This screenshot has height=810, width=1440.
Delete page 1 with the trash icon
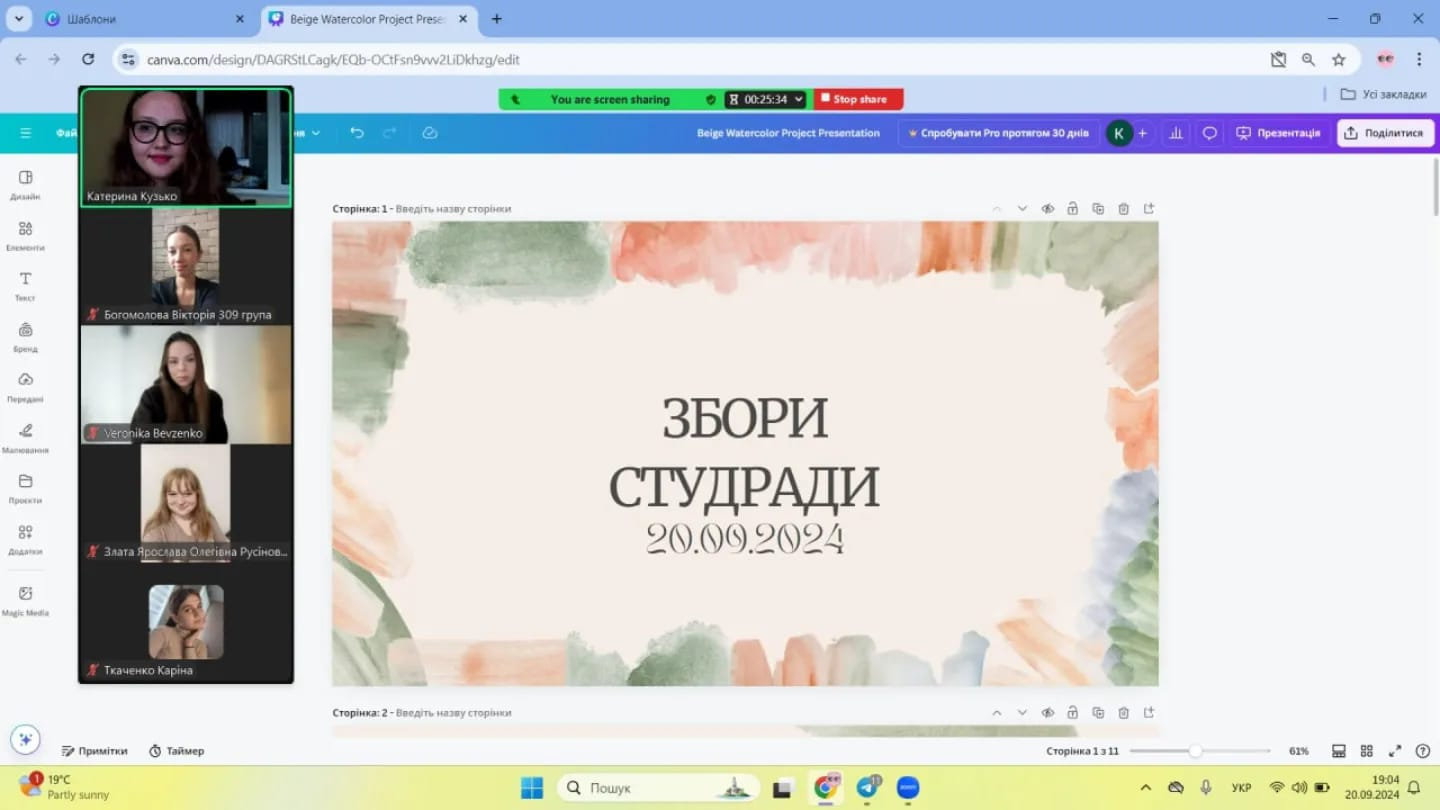click(1123, 209)
